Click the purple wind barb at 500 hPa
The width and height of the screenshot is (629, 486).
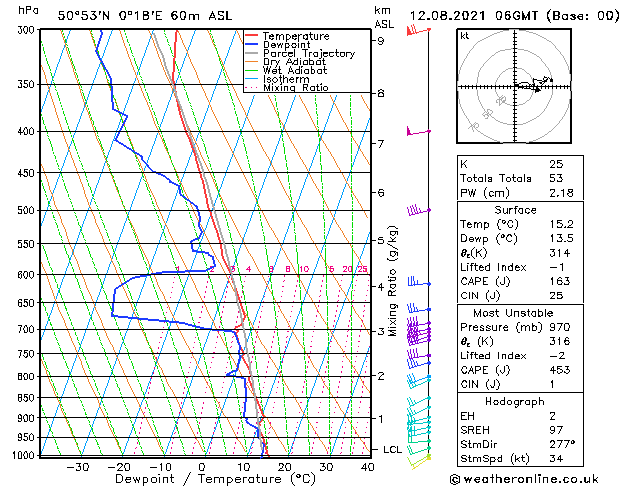tap(418, 210)
